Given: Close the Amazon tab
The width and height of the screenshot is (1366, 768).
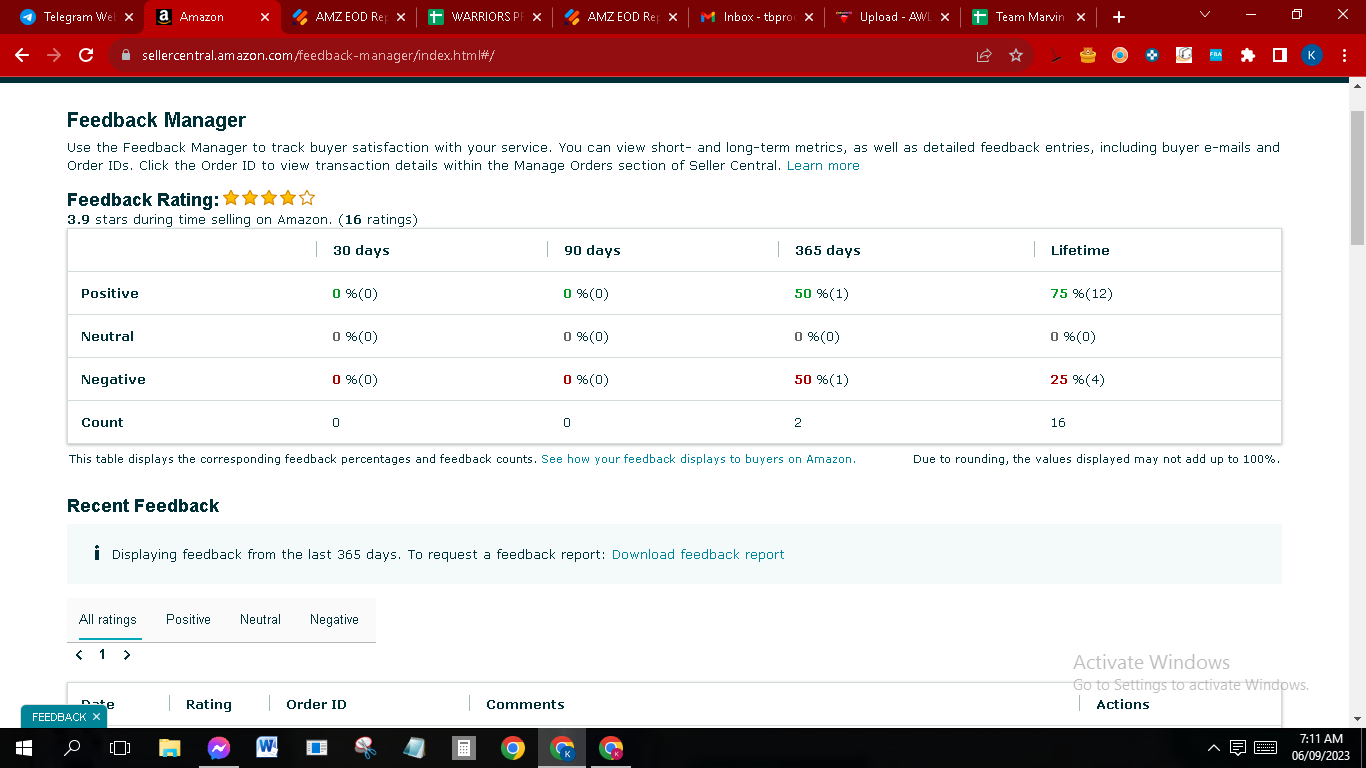Looking at the screenshot, I should [x=264, y=17].
